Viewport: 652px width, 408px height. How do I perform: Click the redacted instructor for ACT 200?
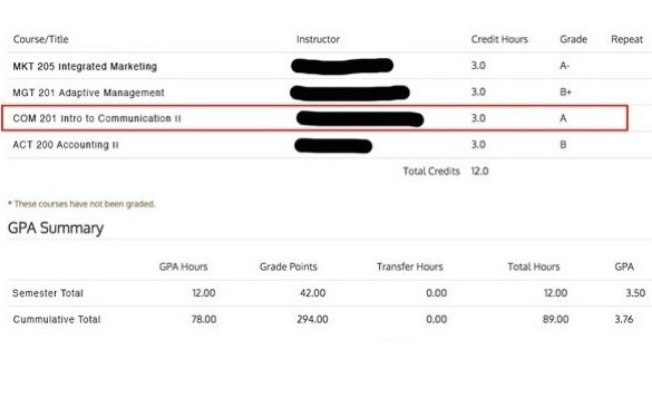pyautogui.click(x=333, y=146)
